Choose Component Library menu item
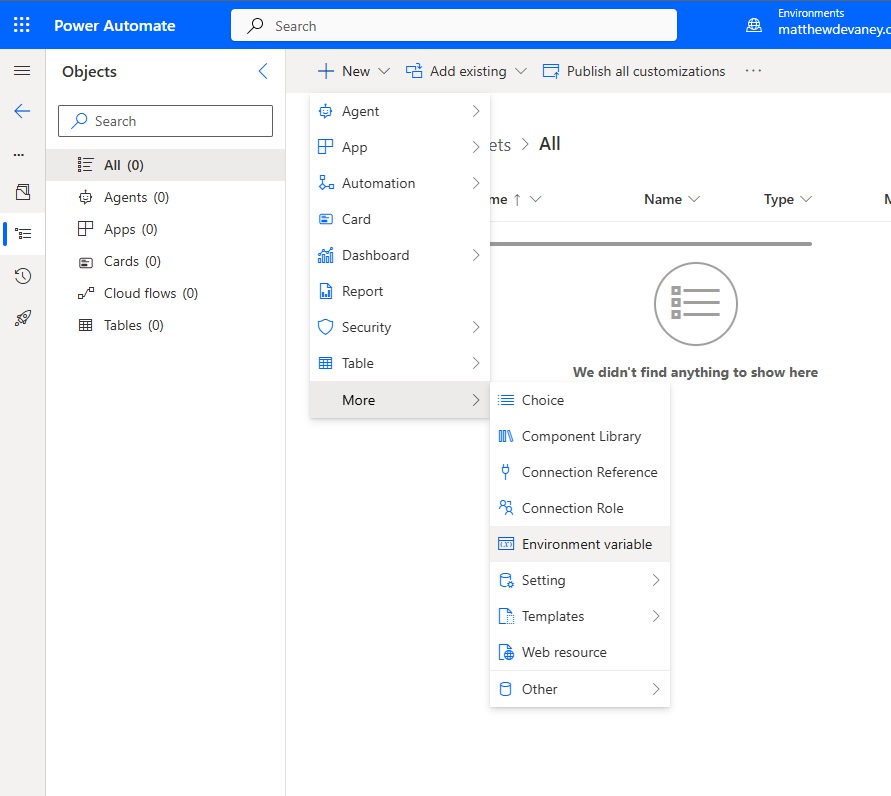The height and width of the screenshot is (796, 891). [580, 436]
